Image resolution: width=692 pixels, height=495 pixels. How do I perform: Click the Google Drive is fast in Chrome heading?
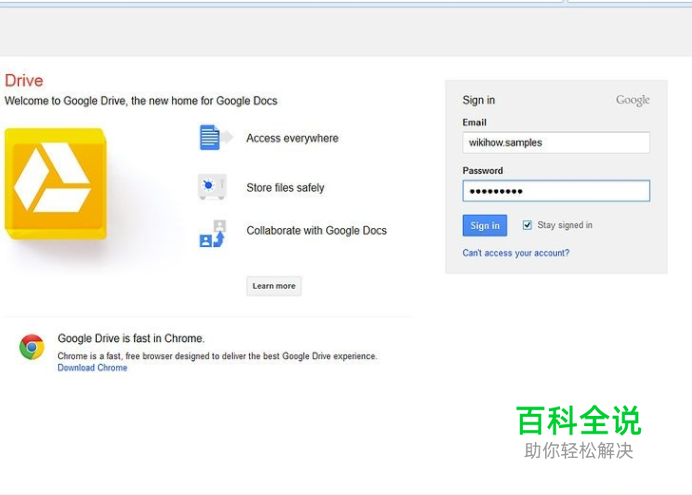click(131, 338)
